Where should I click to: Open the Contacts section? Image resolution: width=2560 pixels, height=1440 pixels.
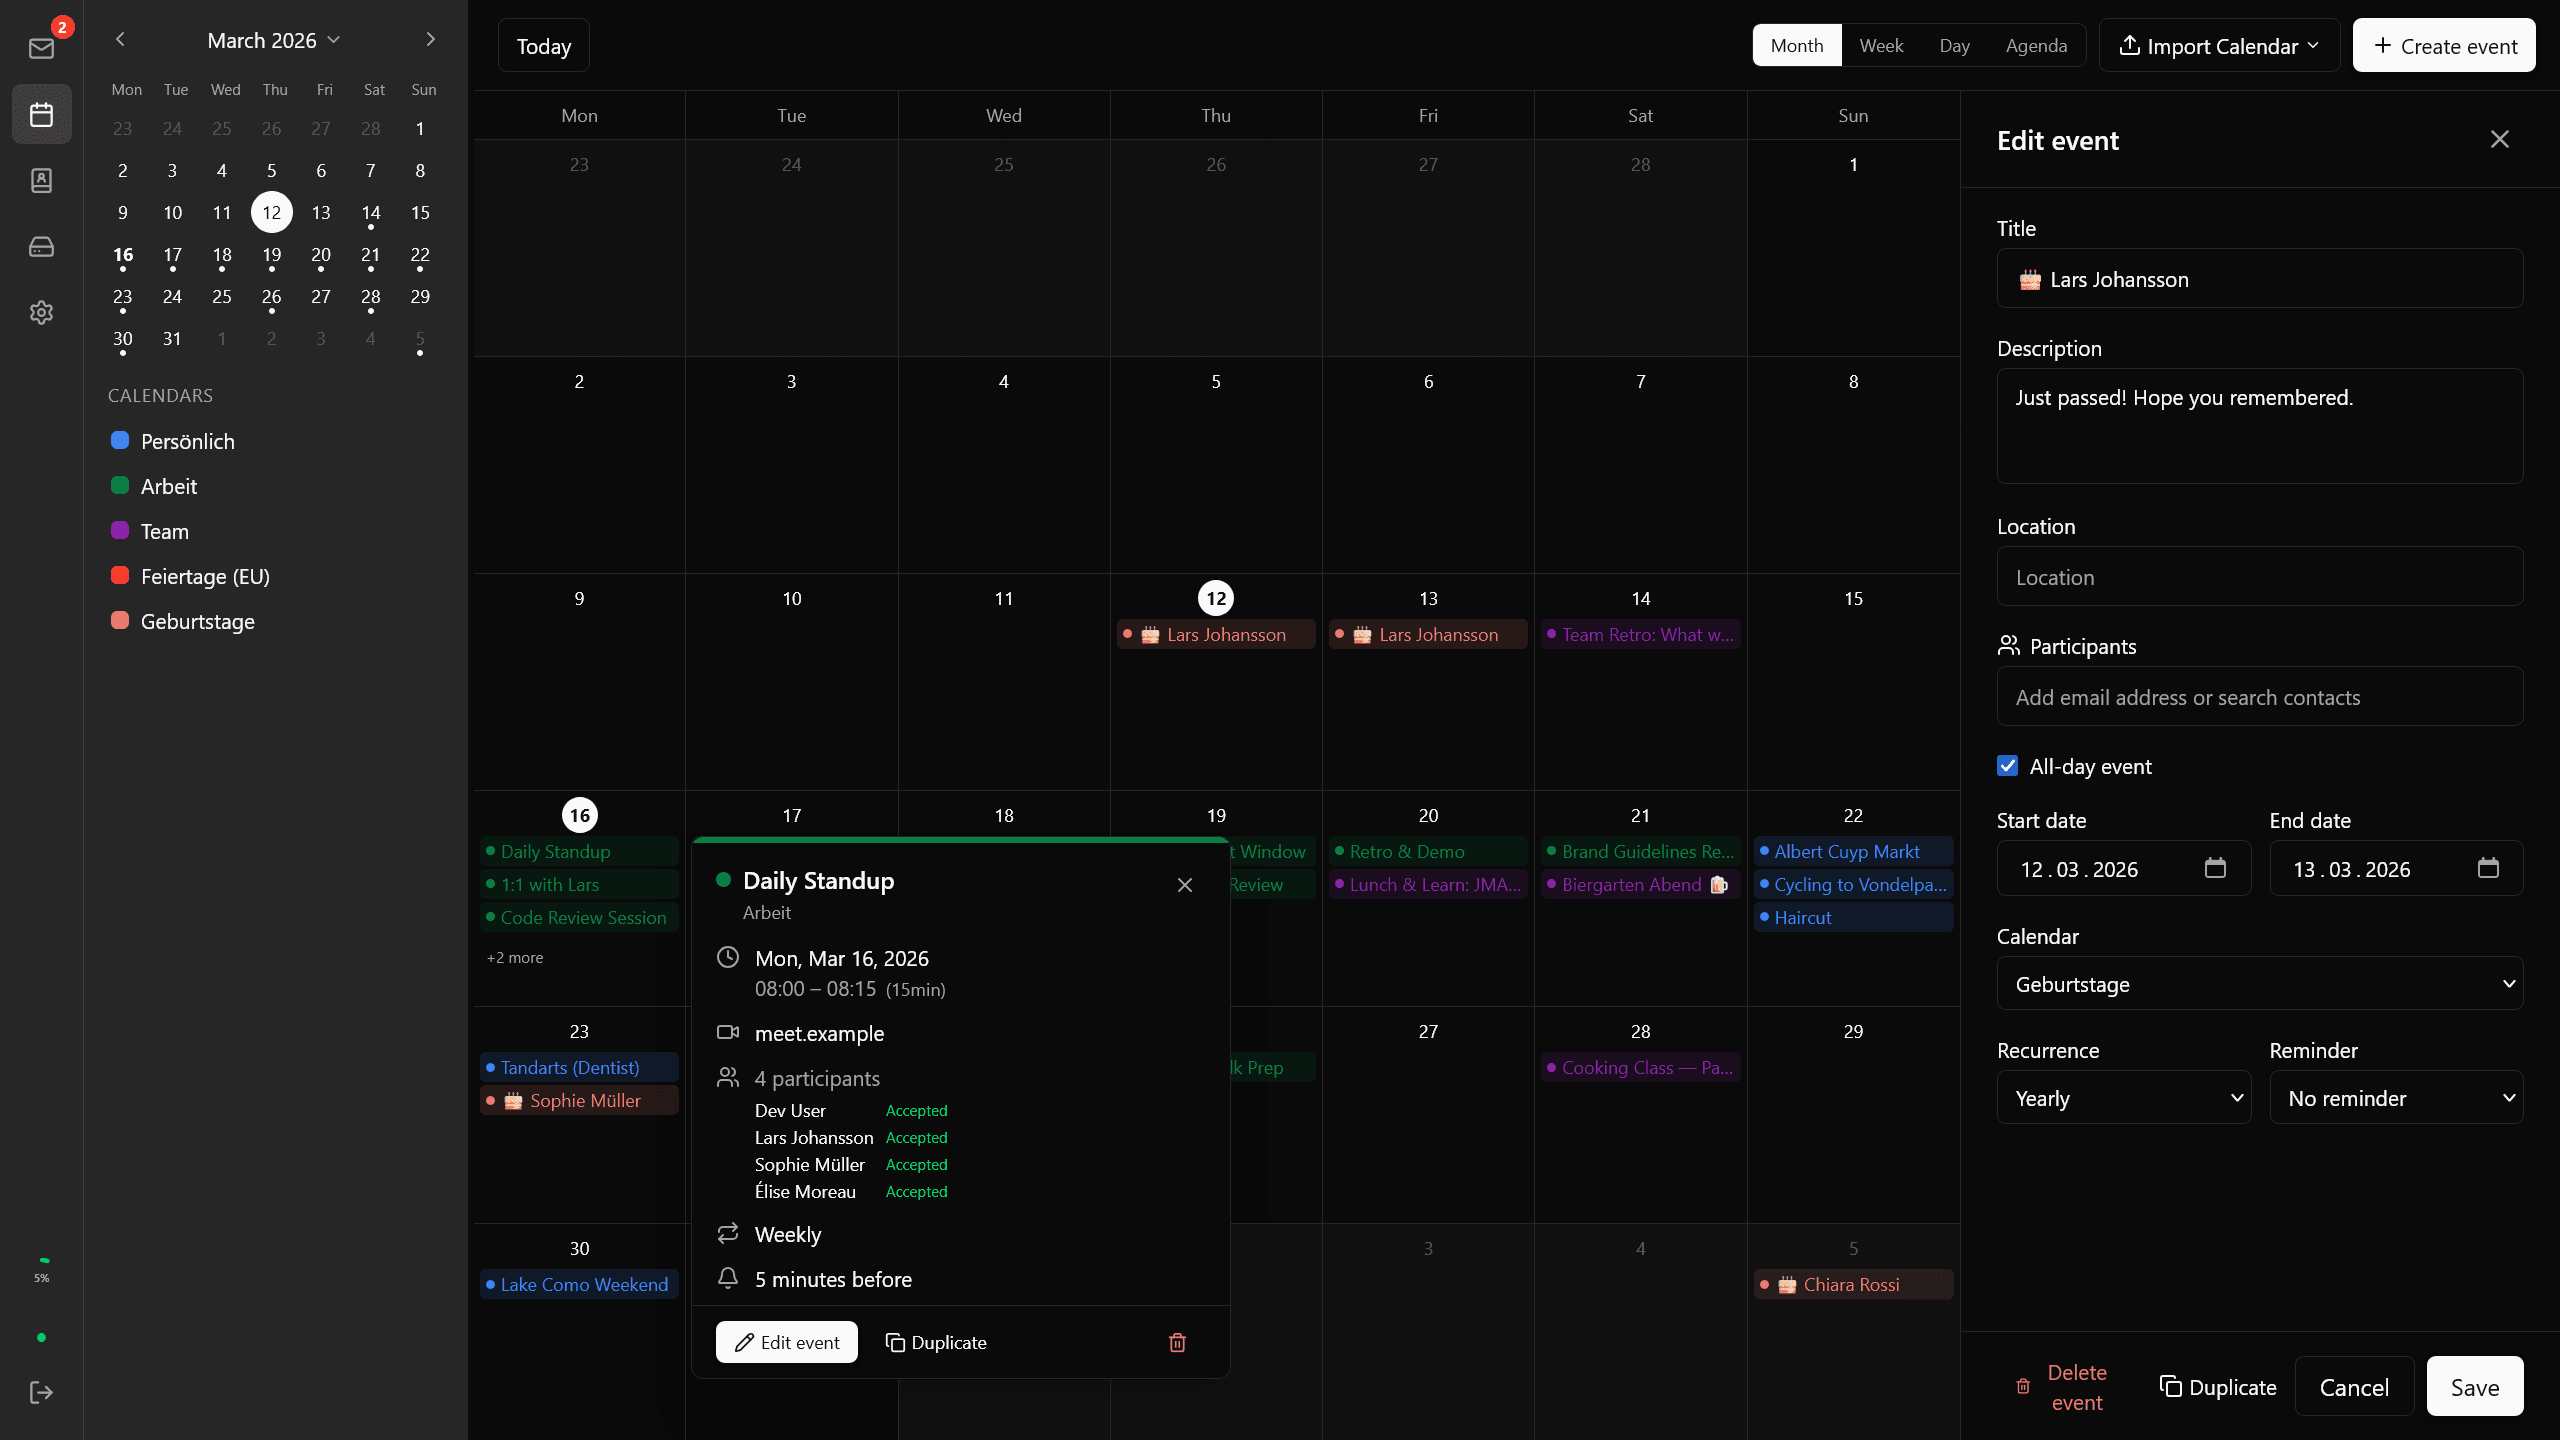(x=41, y=180)
